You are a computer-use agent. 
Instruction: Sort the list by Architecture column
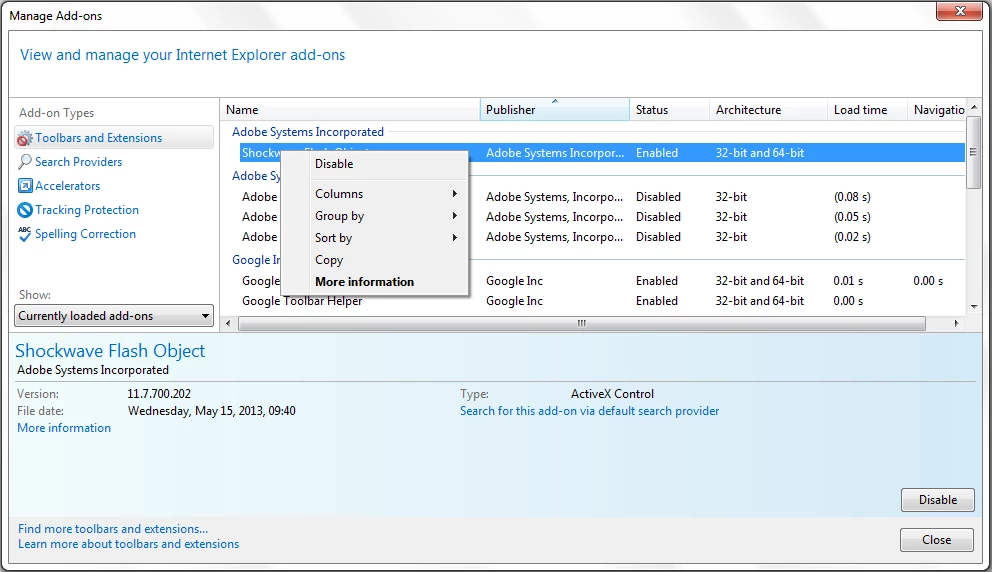768,109
